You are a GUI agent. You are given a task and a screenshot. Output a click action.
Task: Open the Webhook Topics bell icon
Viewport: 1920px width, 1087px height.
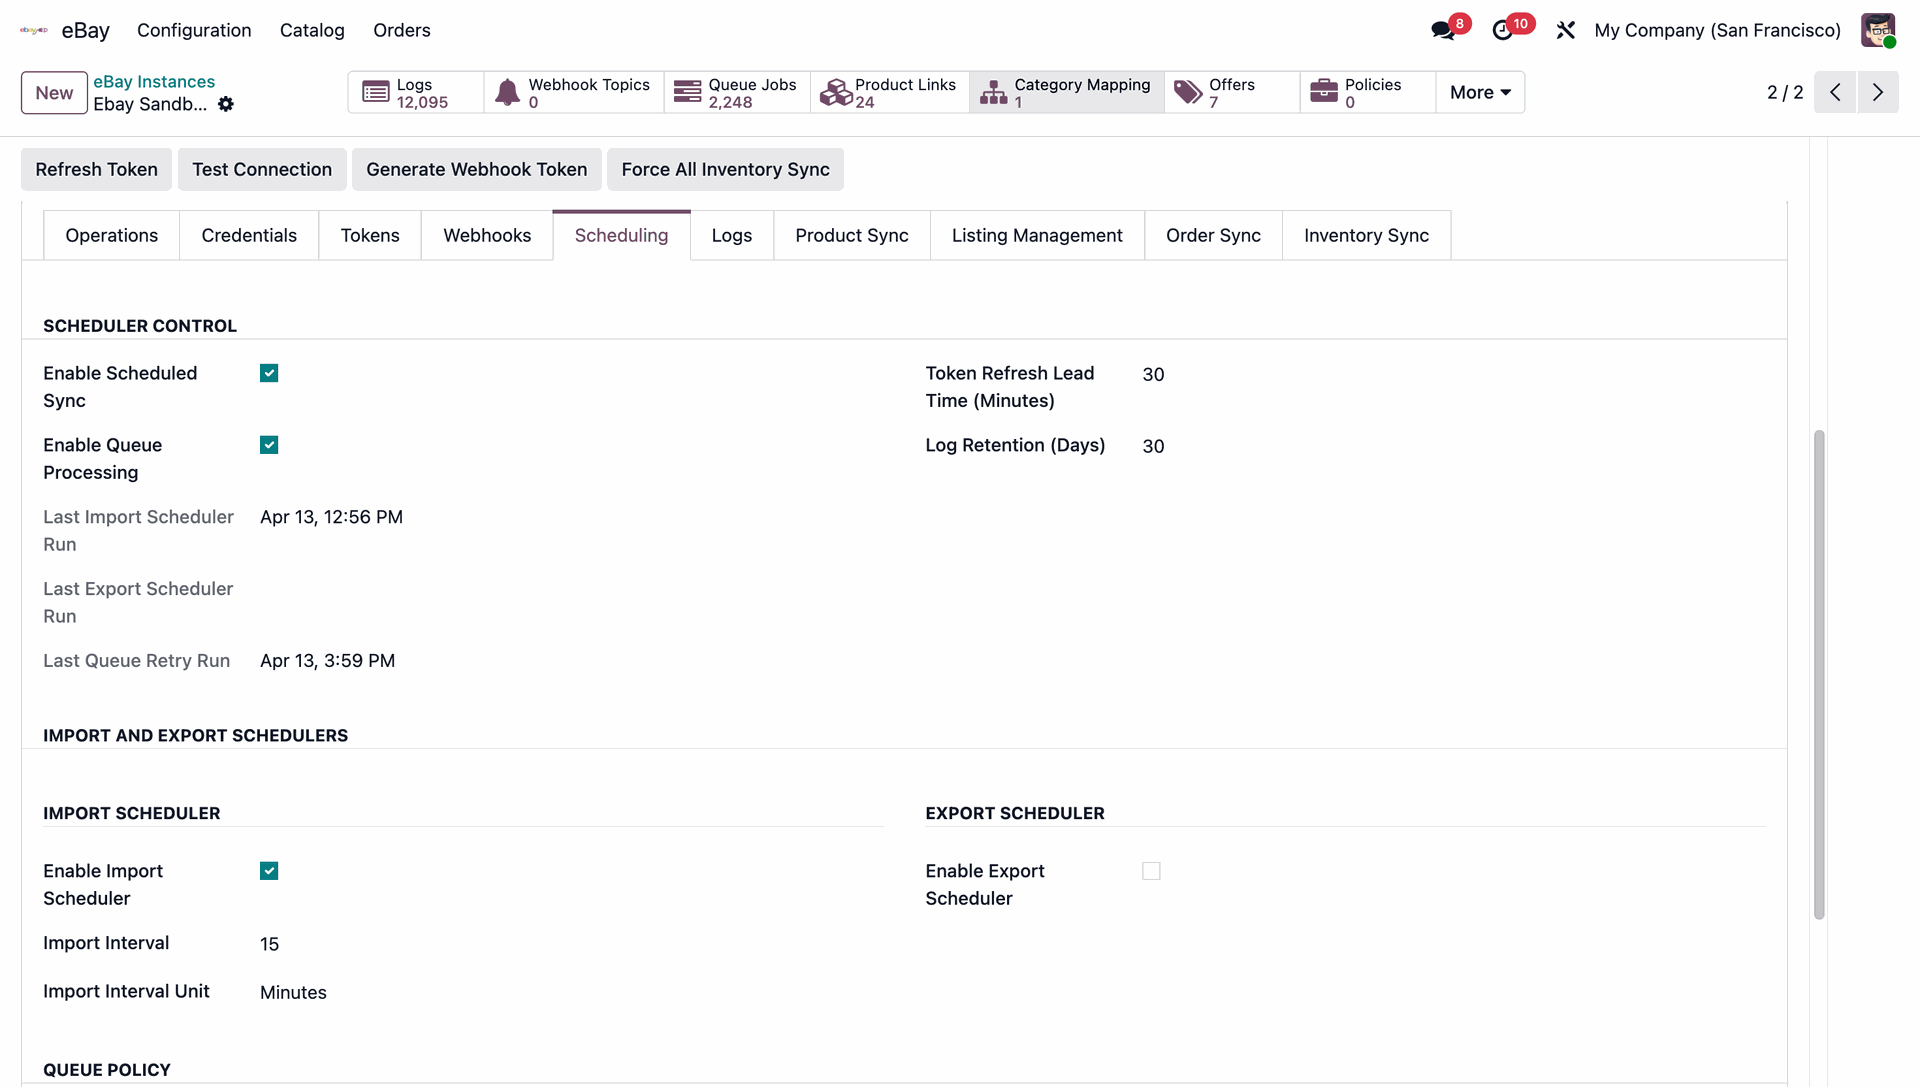(x=508, y=92)
